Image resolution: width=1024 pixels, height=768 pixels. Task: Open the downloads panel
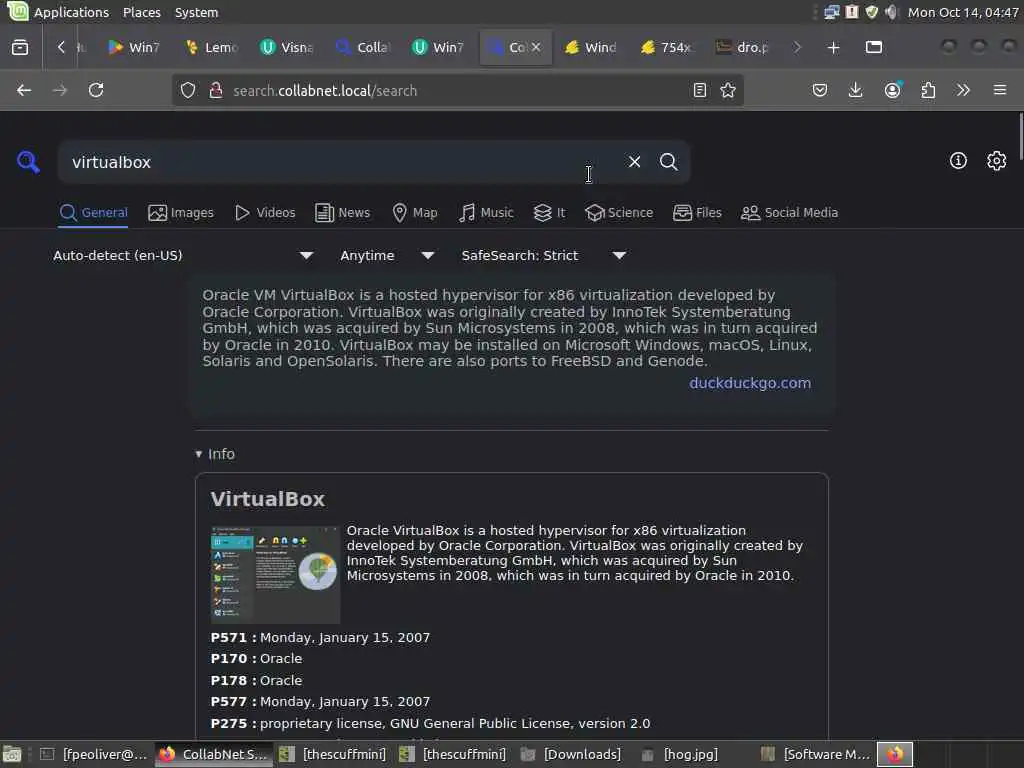[x=856, y=90]
